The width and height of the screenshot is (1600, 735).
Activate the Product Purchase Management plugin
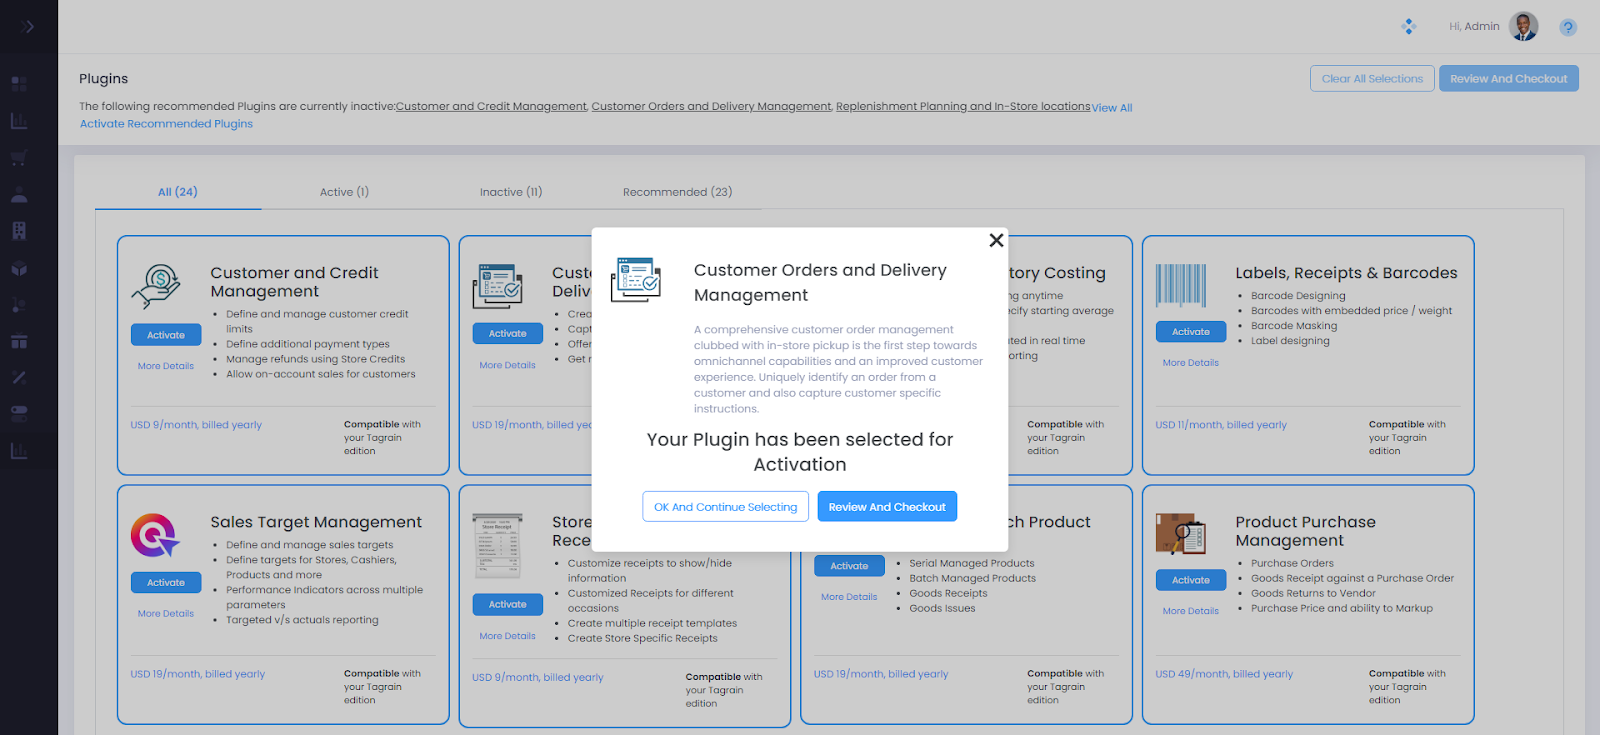point(1191,580)
